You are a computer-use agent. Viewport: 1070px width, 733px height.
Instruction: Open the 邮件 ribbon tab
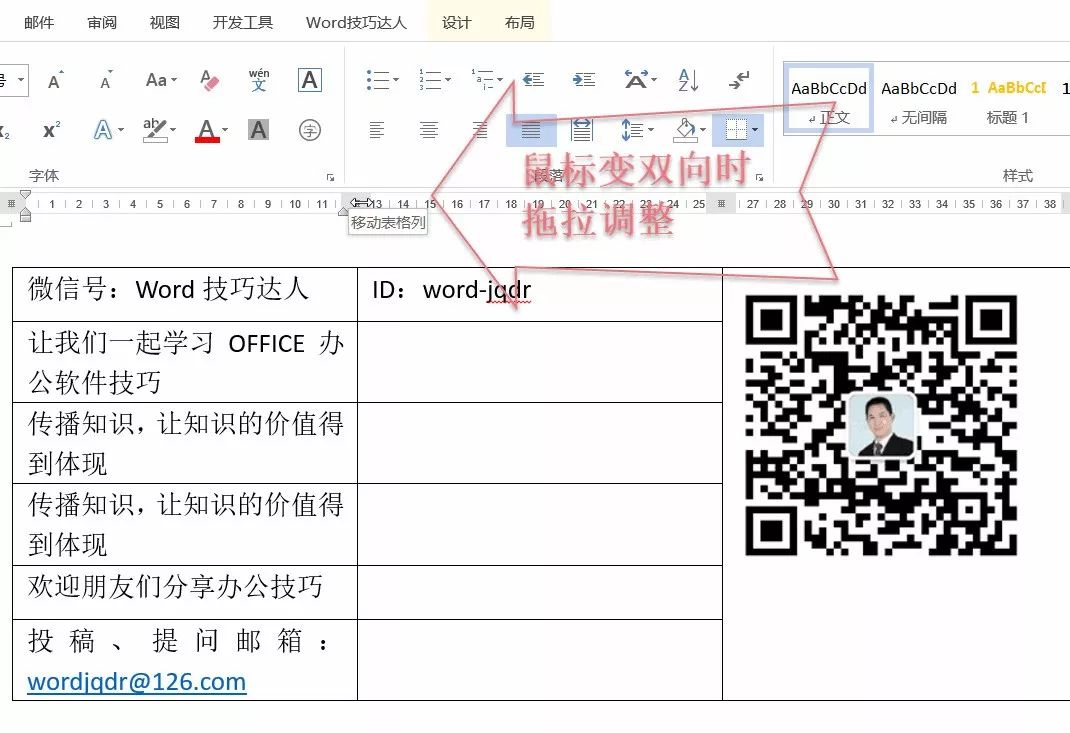[x=39, y=23]
